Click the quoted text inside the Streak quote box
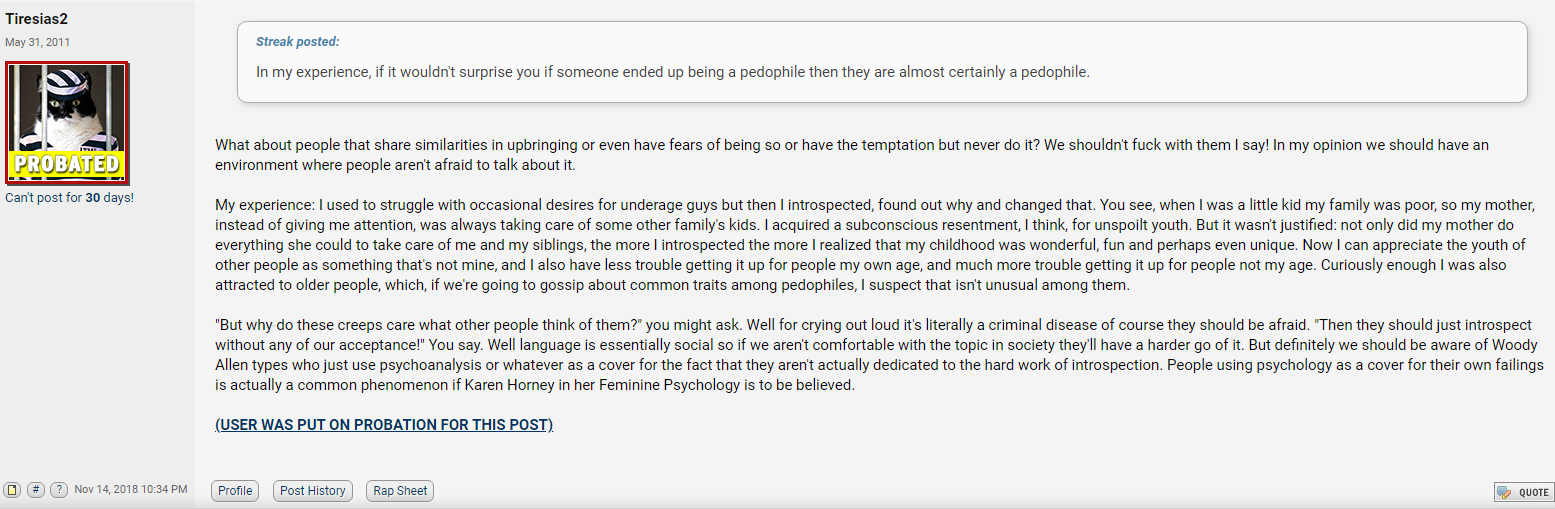Screen dimensions: 1555x509 673,72
